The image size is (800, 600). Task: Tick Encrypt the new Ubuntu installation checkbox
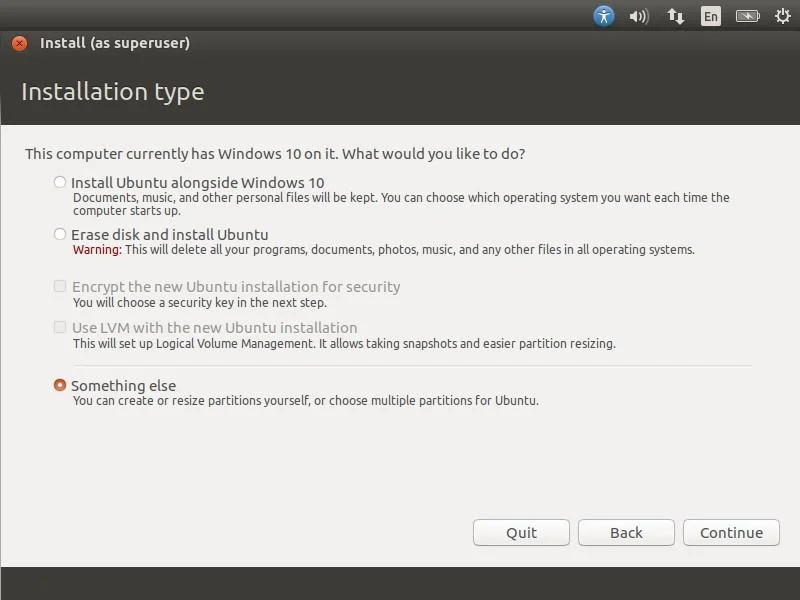[60, 286]
